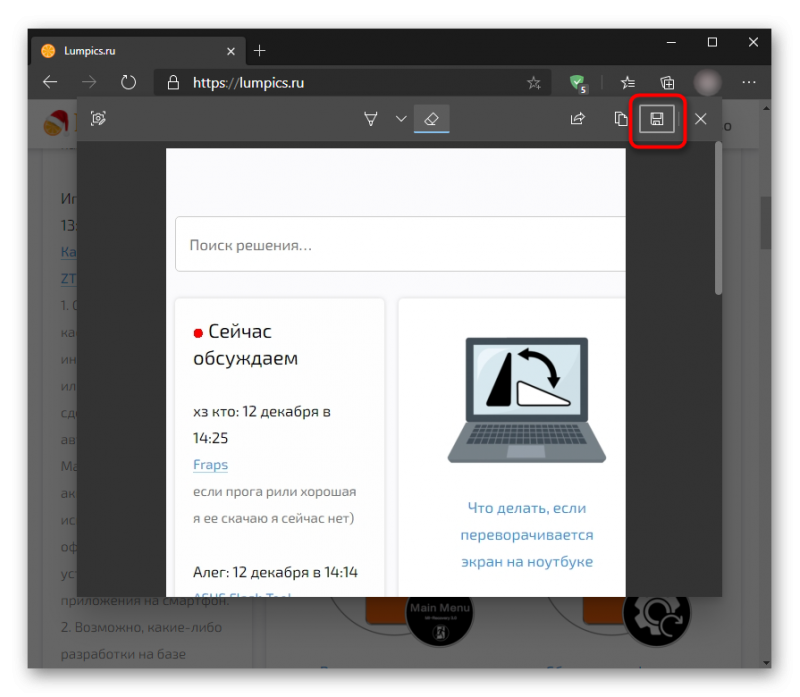The image size is (800, 697).
Task: Close the web capture preview
Action: 701,119
